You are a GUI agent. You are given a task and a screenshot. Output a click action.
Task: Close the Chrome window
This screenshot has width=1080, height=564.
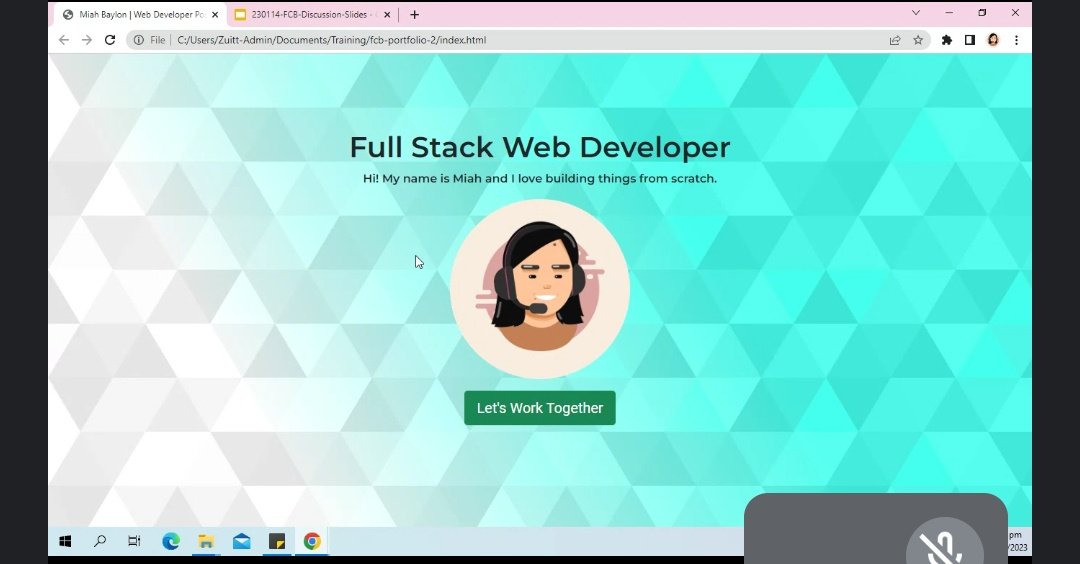point(1015,12)
